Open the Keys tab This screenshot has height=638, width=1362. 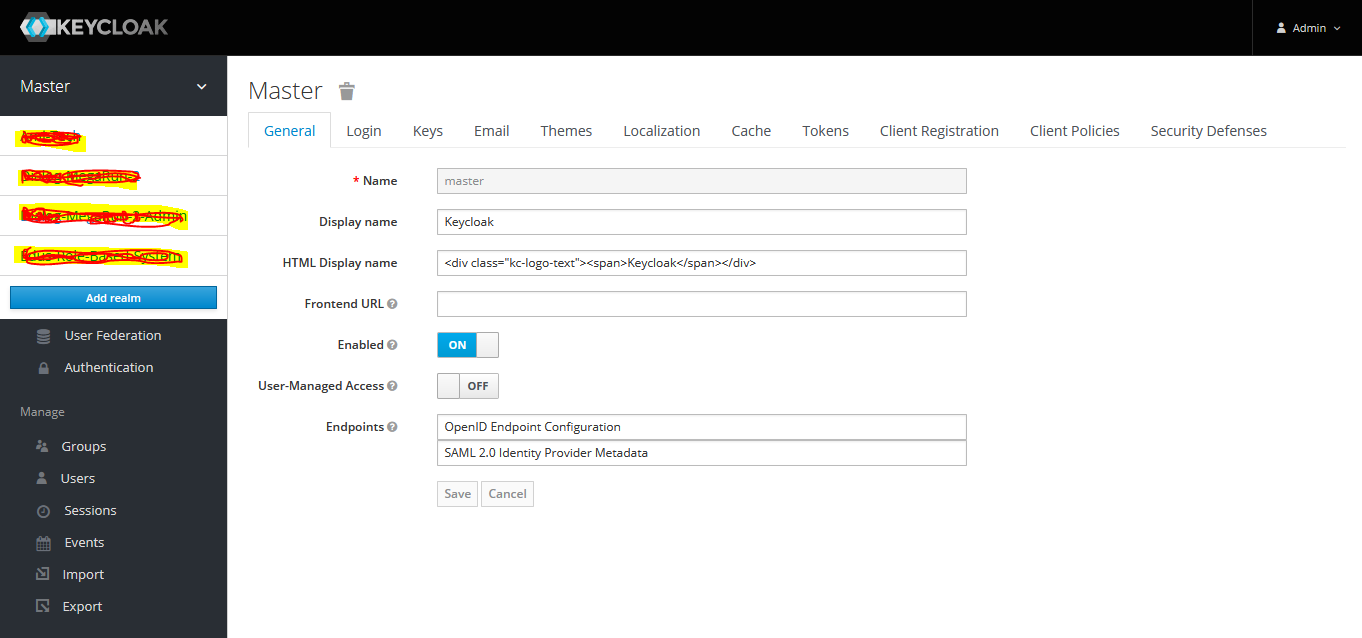[x=428, y=130]
